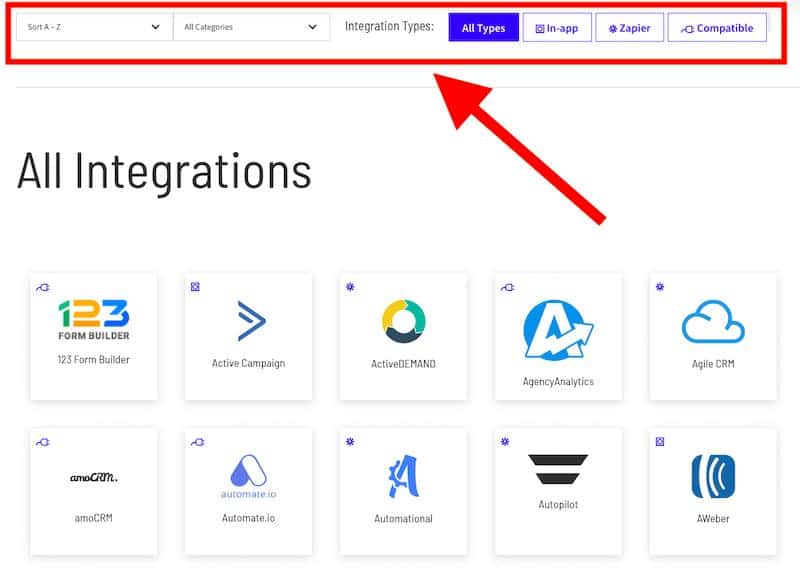Click the 123 Form Builder logo
Viewport: 800px width, 569px height.
pos(94,320)
